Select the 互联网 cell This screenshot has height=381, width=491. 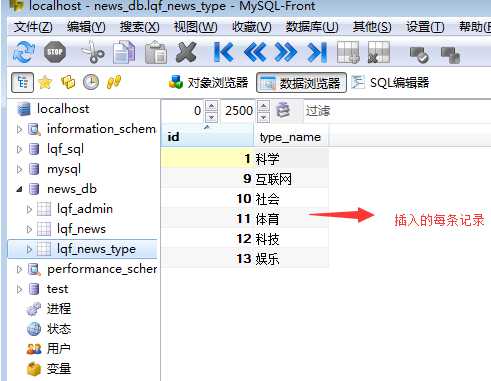[x=292, y=179]
